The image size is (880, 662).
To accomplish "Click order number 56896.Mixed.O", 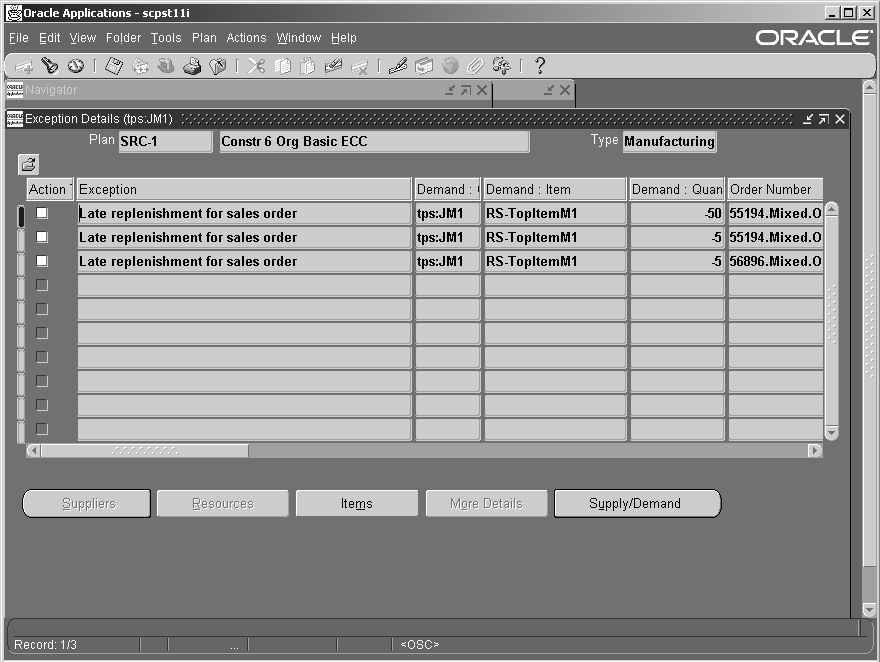I will 775,261.
